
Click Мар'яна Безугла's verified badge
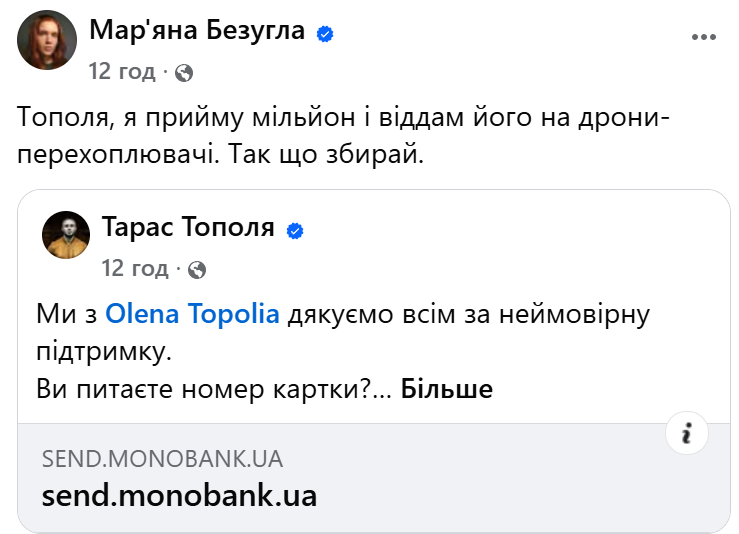325,33
